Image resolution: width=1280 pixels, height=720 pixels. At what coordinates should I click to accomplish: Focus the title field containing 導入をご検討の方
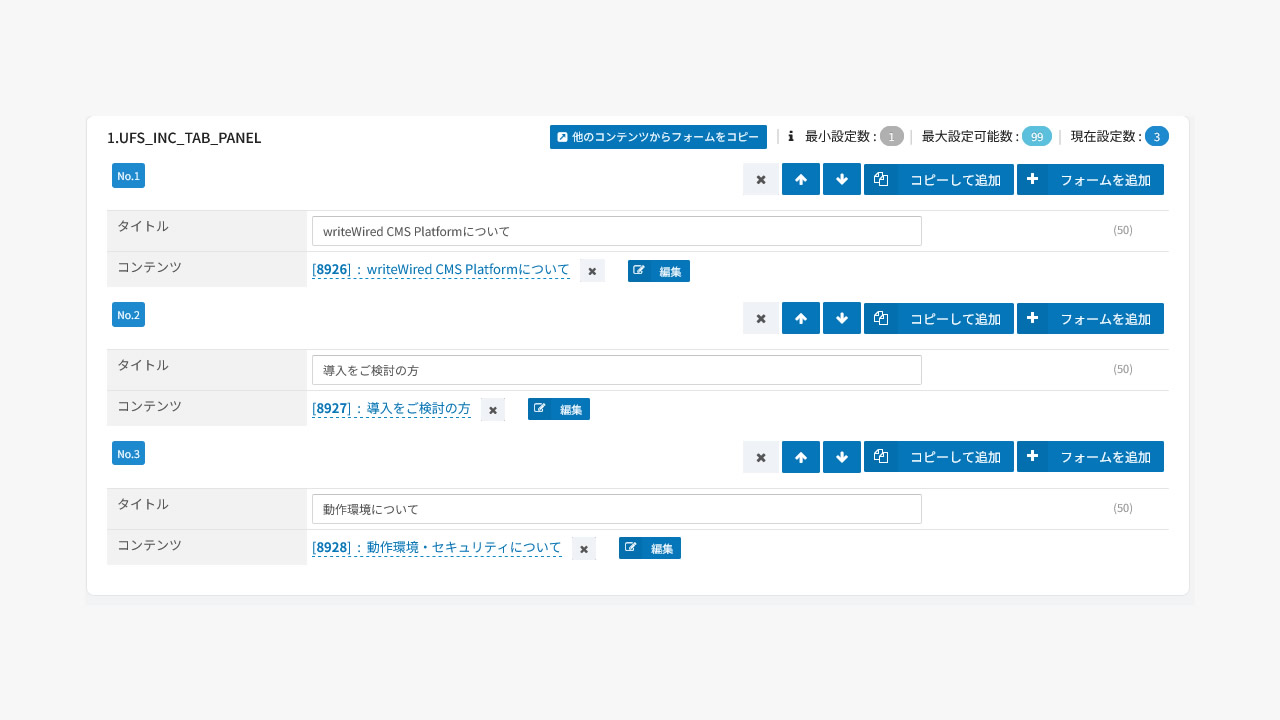pyautogui.click(x=616, y=370)
